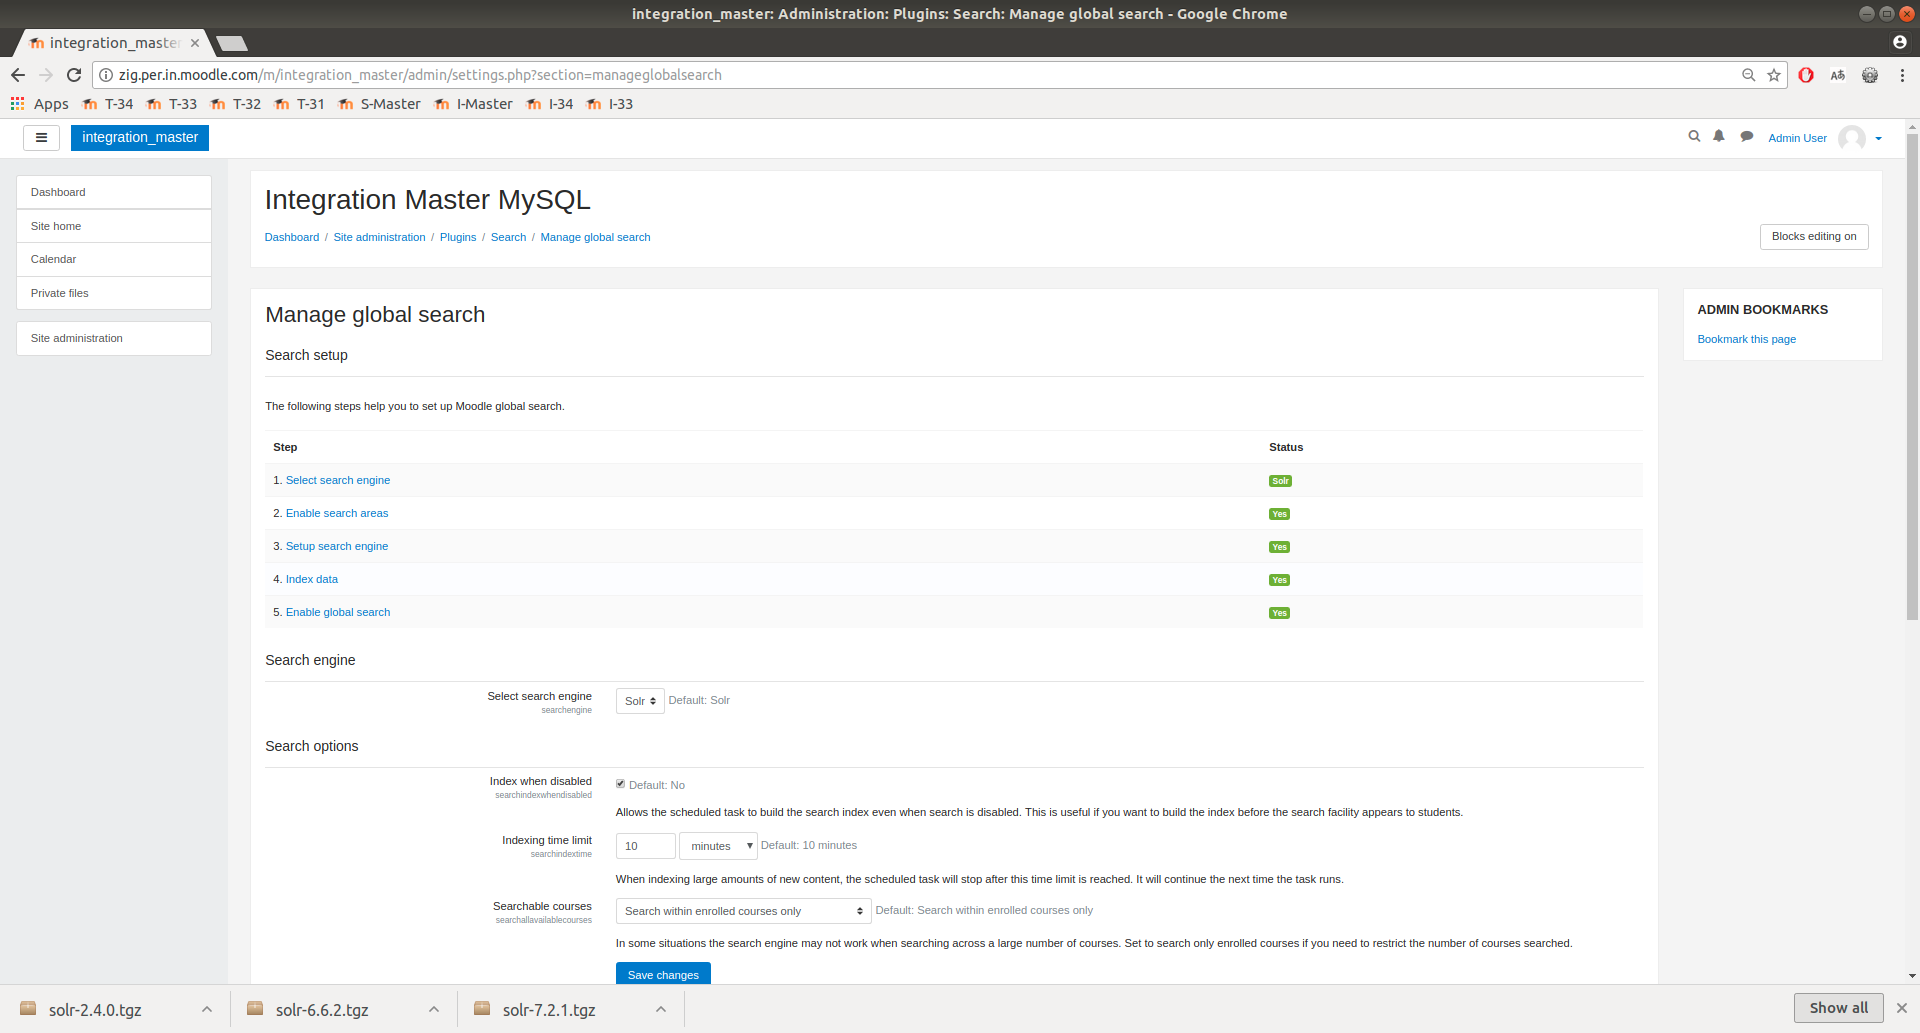The height and width of the screenshot is (1033, 1920).
Task: Expand options arrow for solr-2.4.0.tgz download
Action: click(207, 1010)
